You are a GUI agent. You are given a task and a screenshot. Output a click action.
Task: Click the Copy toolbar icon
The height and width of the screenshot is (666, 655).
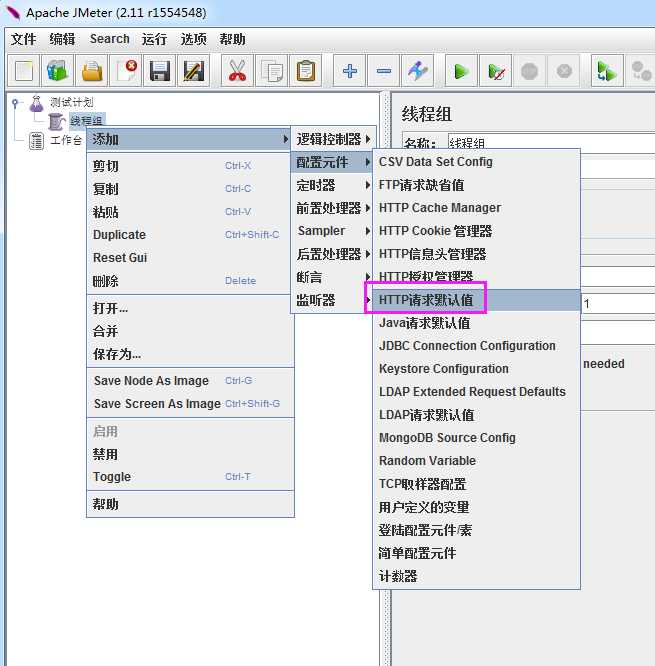click(x=272, y=71)
